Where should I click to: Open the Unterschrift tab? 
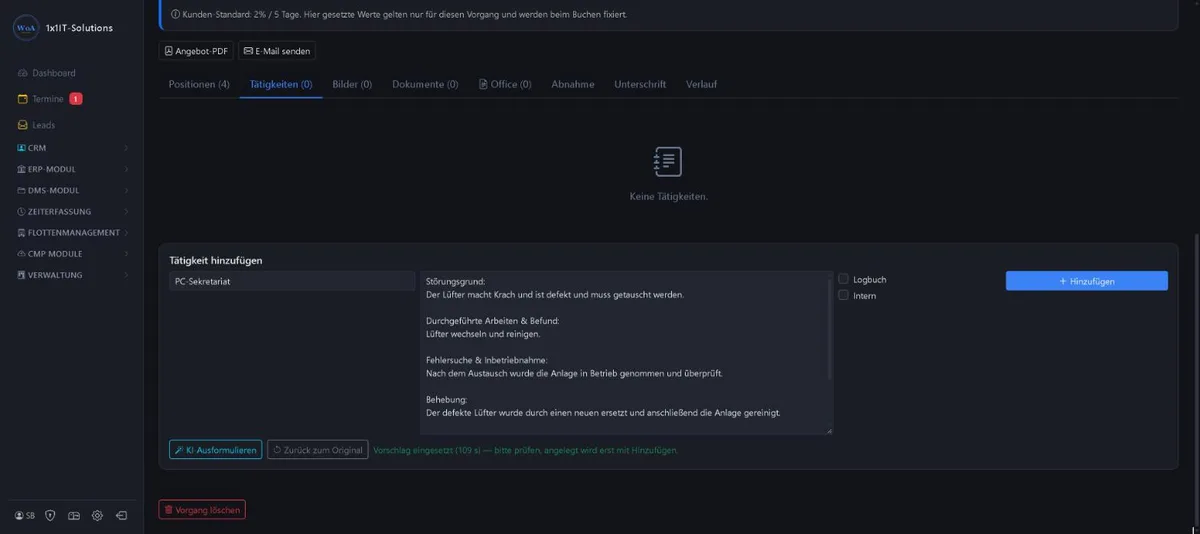640,85
